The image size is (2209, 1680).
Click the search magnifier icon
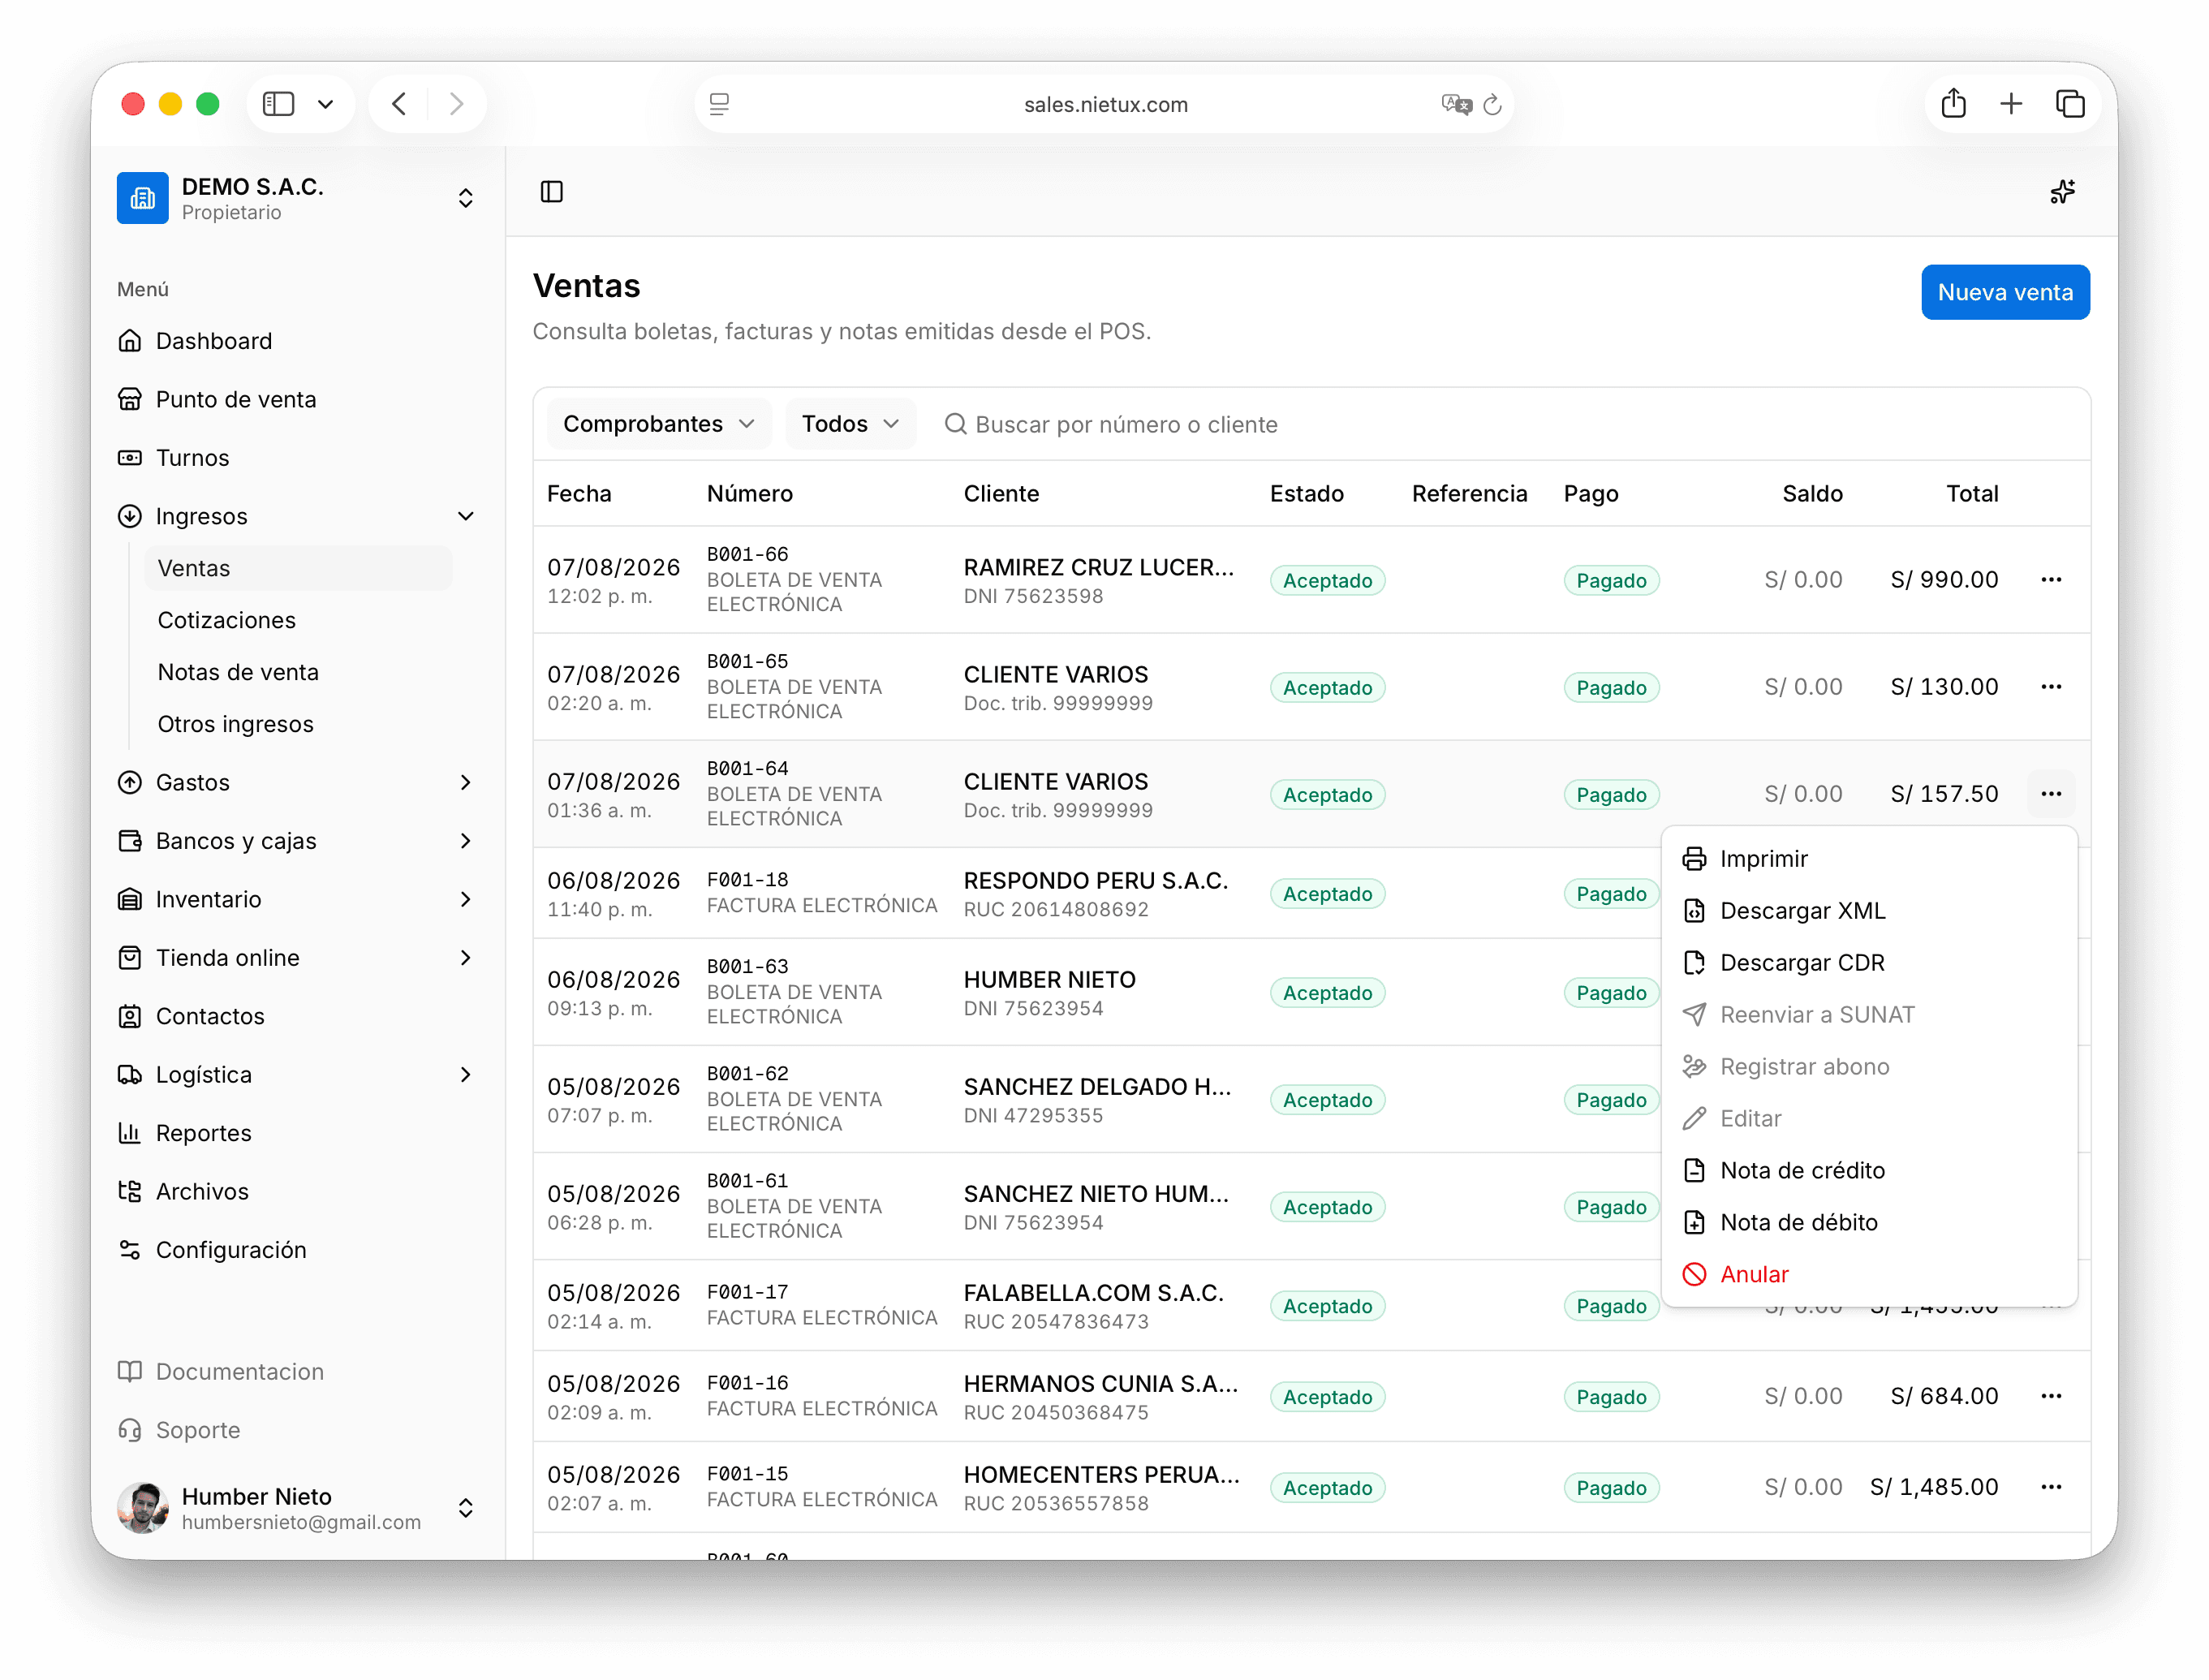956,424
